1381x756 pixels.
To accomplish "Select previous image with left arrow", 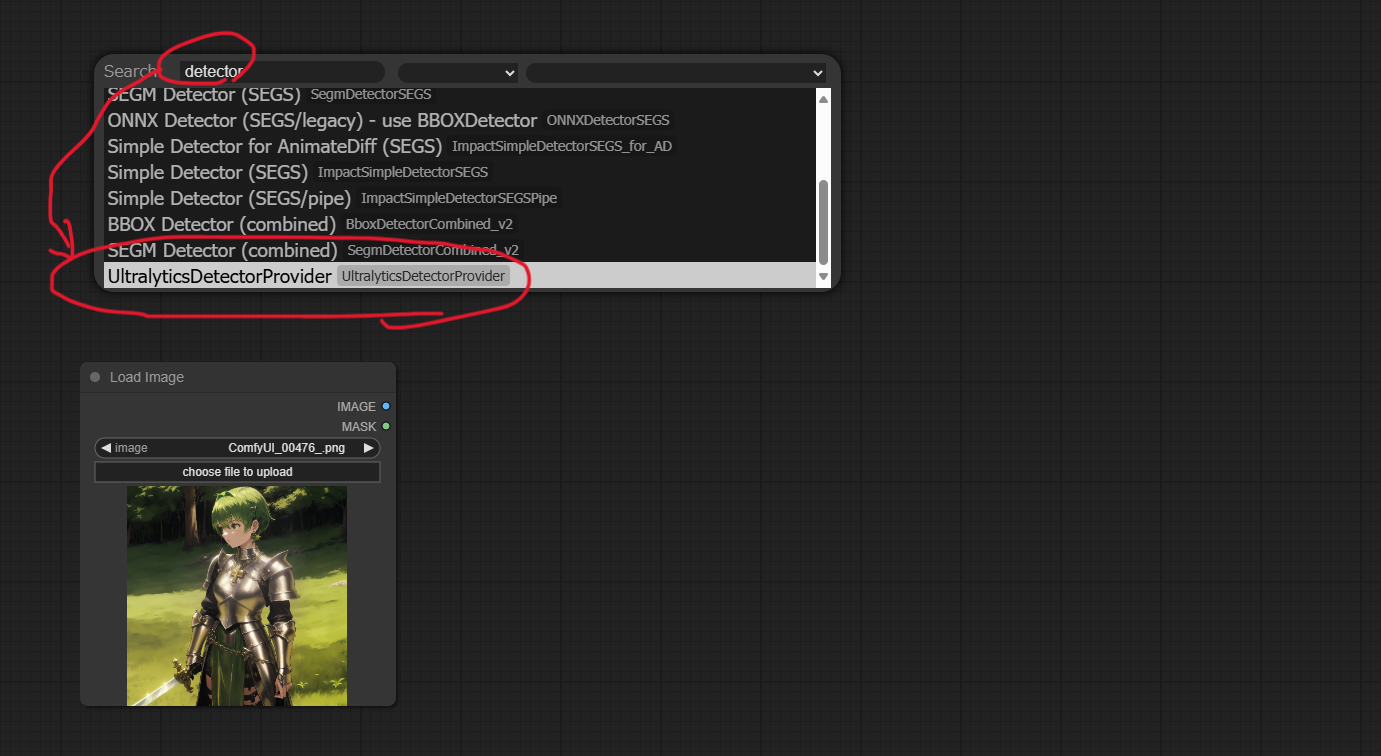I will pos(106,448).
